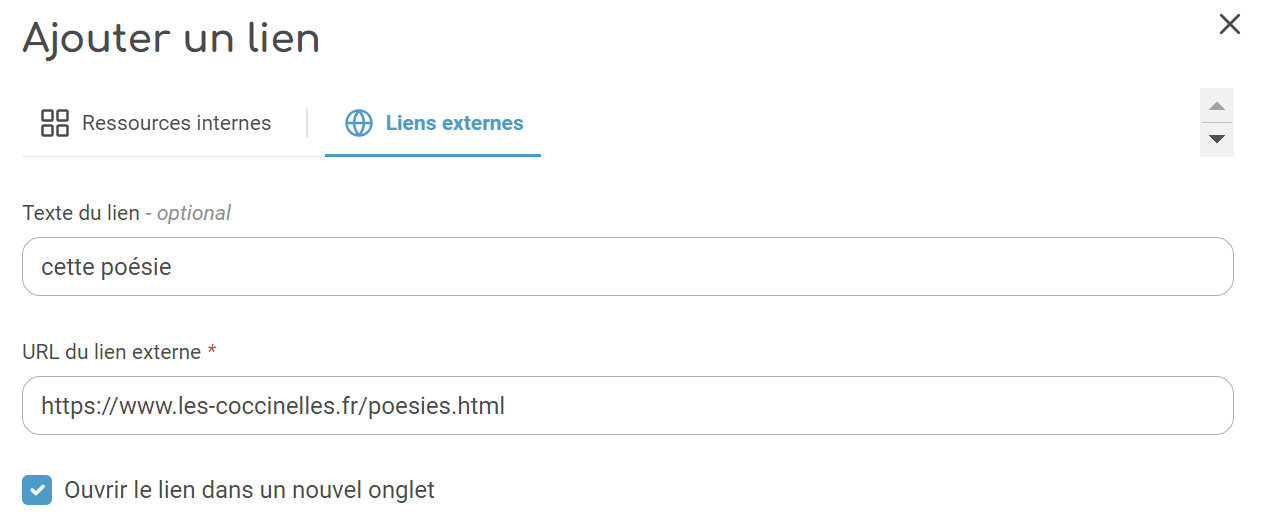Screen dimensions: 1261x527
Task: Focus the URL du lien externe field
Action: point(627,406)
